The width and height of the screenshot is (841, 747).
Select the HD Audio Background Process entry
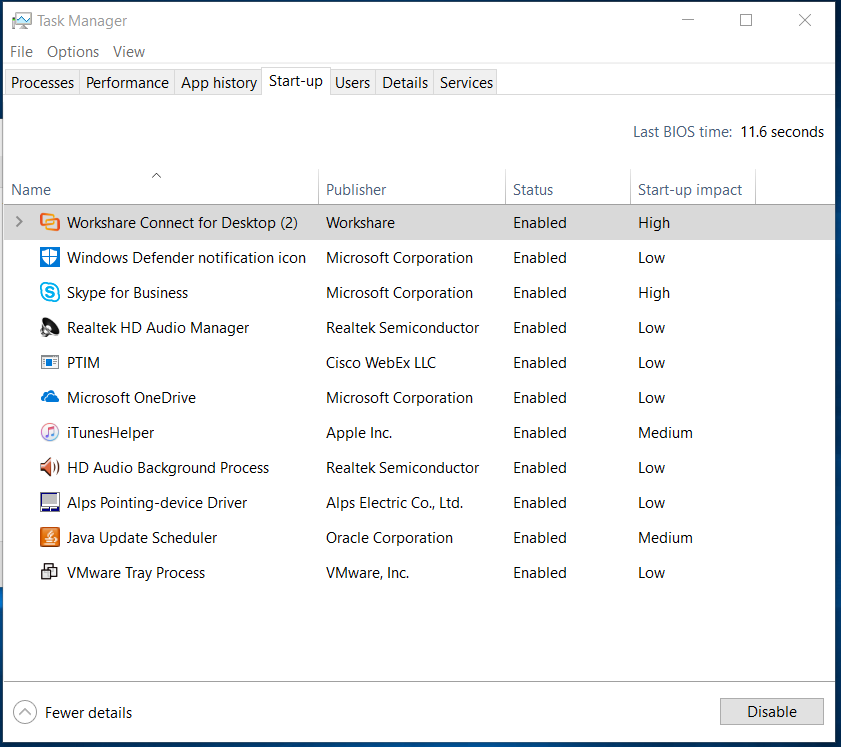point(419,467)
